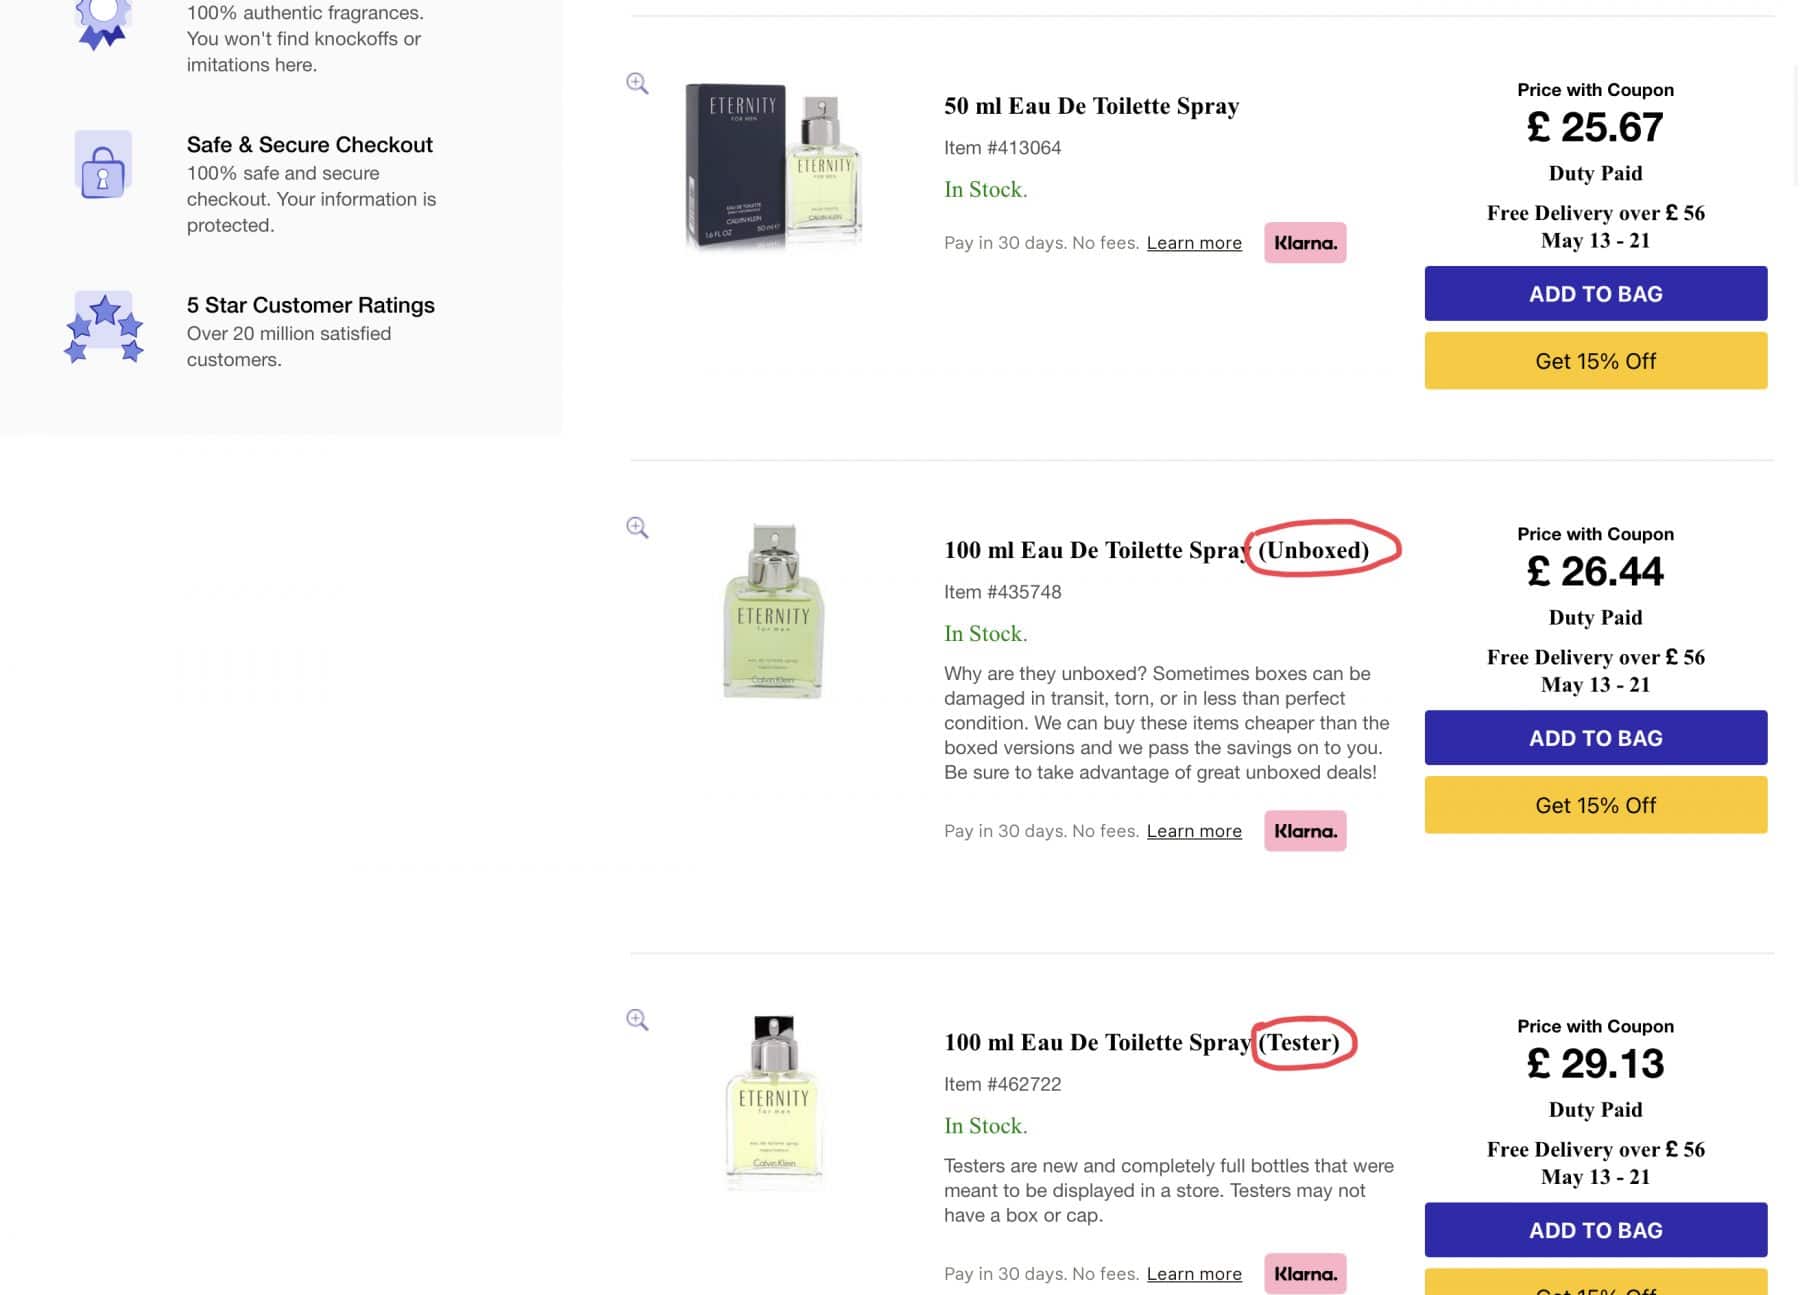
Task: Select the Klarna badge on the Tester listing
Action: (1304, 1273)
